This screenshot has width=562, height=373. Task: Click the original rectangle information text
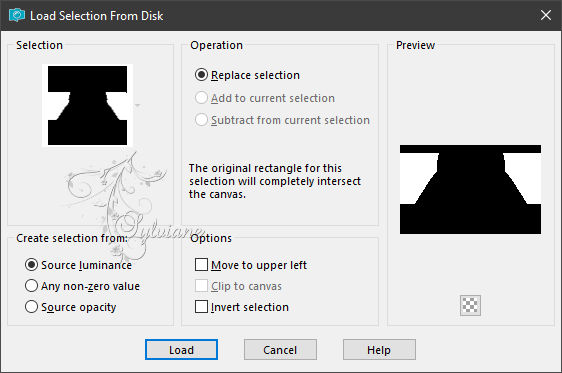275,181
